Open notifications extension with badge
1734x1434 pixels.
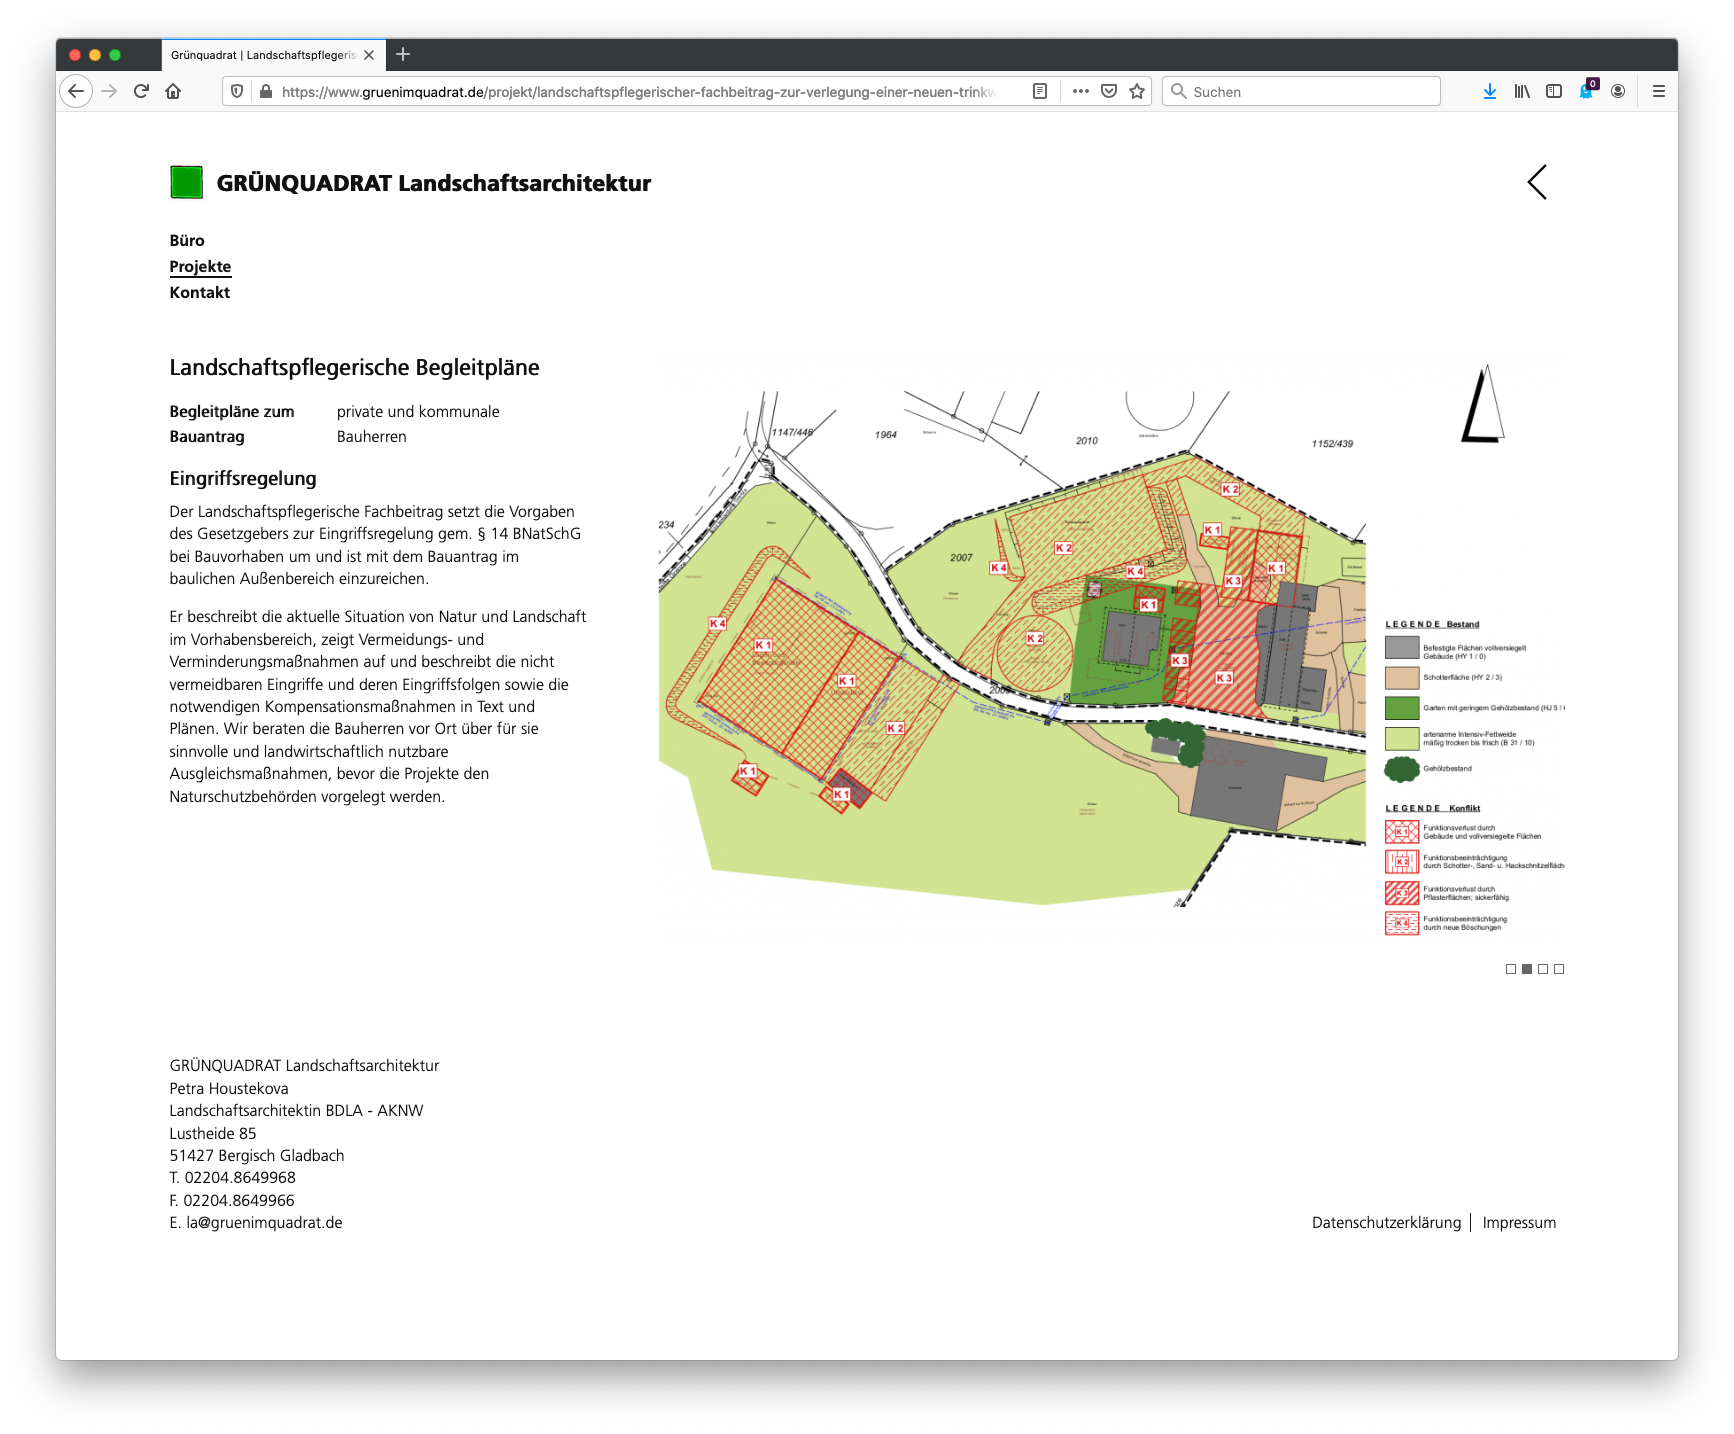[x=1587, y=90]
